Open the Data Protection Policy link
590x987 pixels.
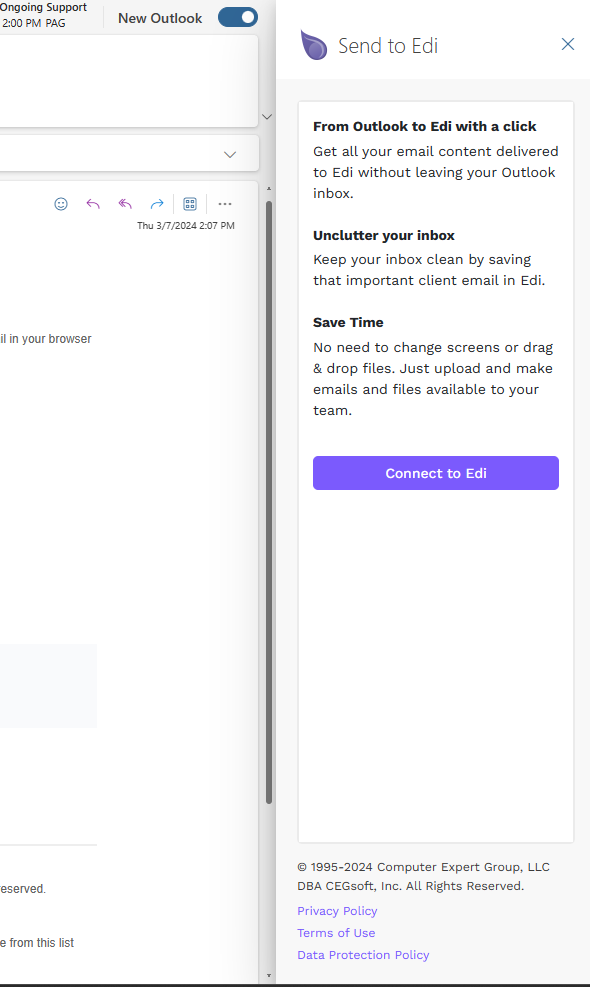(x=363, y=955)
